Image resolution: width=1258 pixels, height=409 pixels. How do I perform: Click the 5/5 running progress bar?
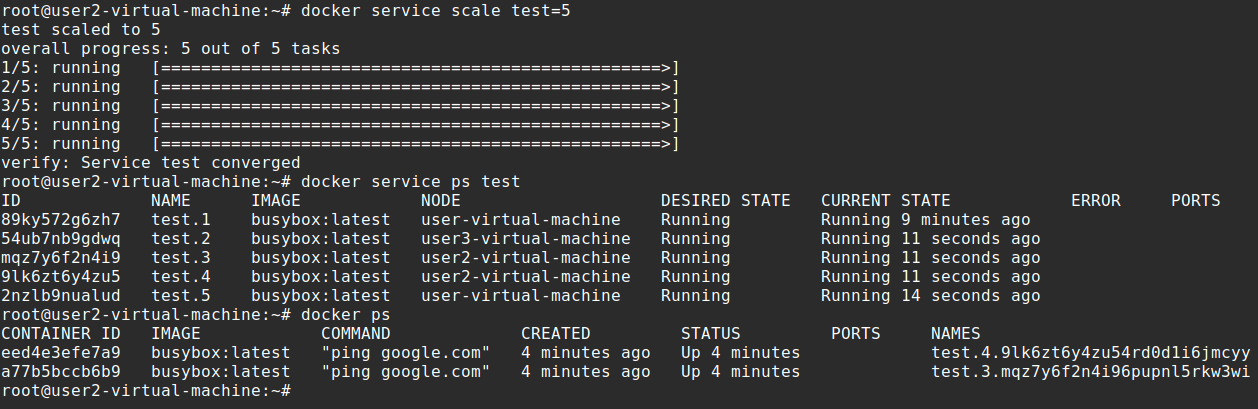coord(415,144)
